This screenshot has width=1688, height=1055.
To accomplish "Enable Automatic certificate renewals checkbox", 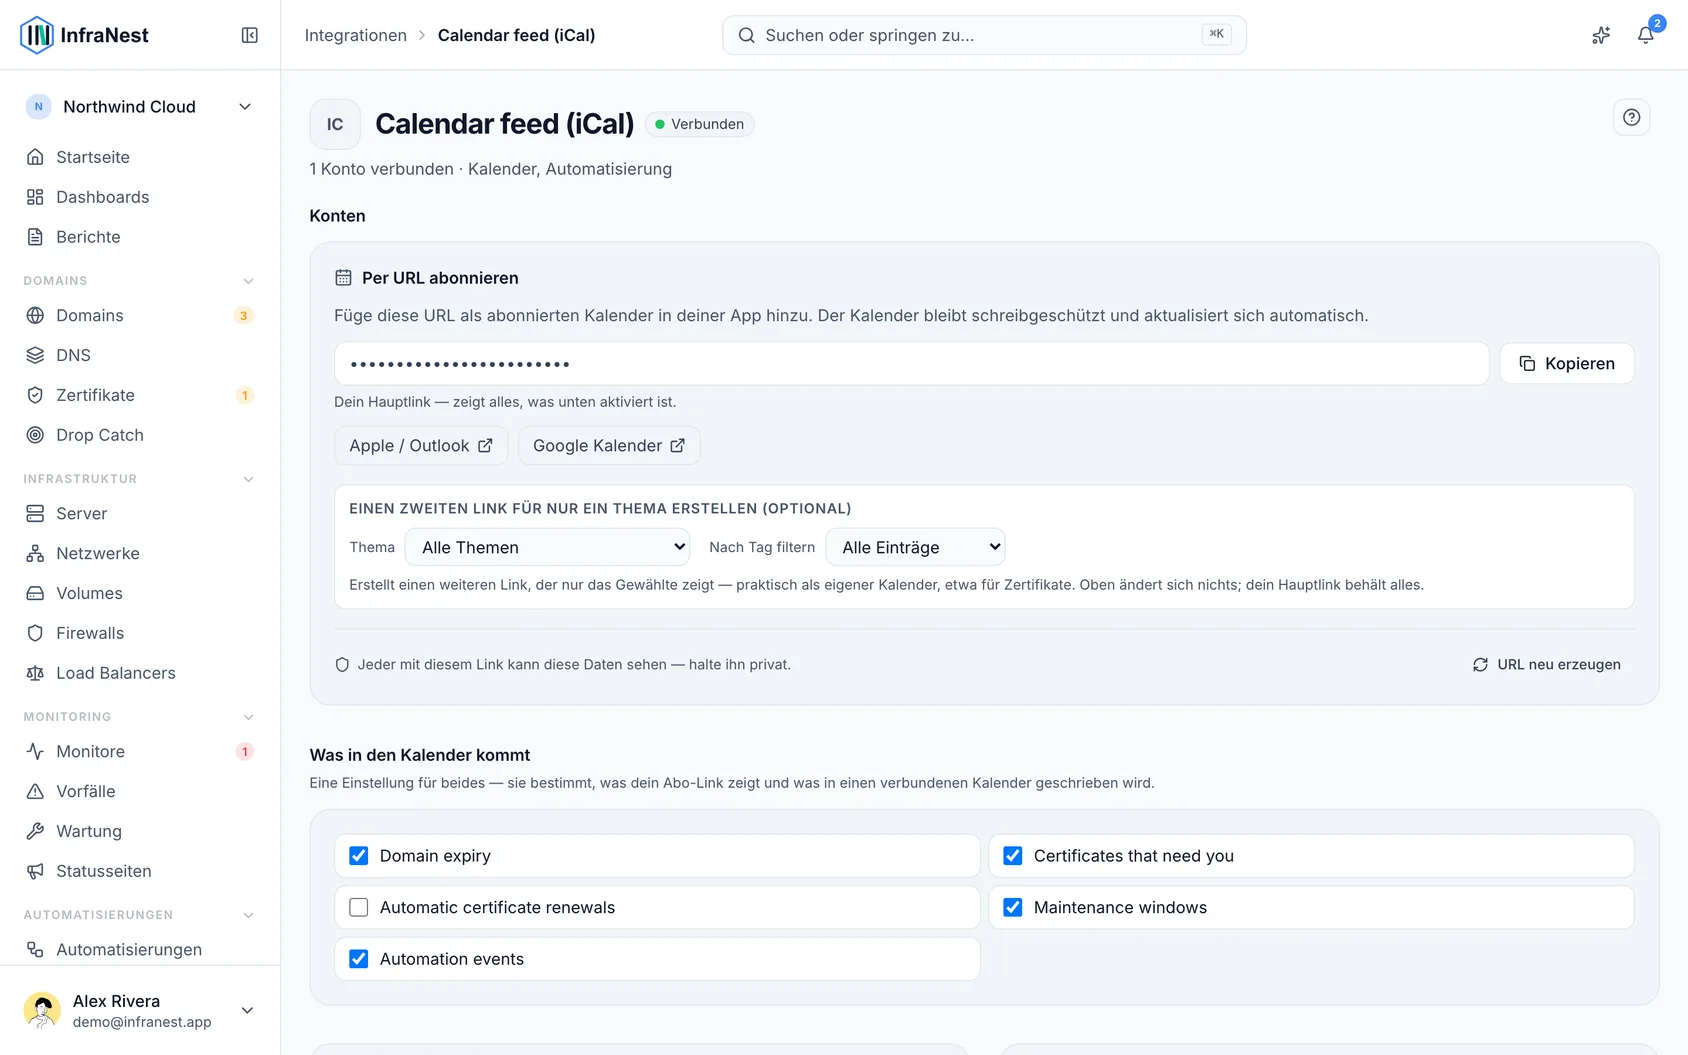I will coord(358,908).
